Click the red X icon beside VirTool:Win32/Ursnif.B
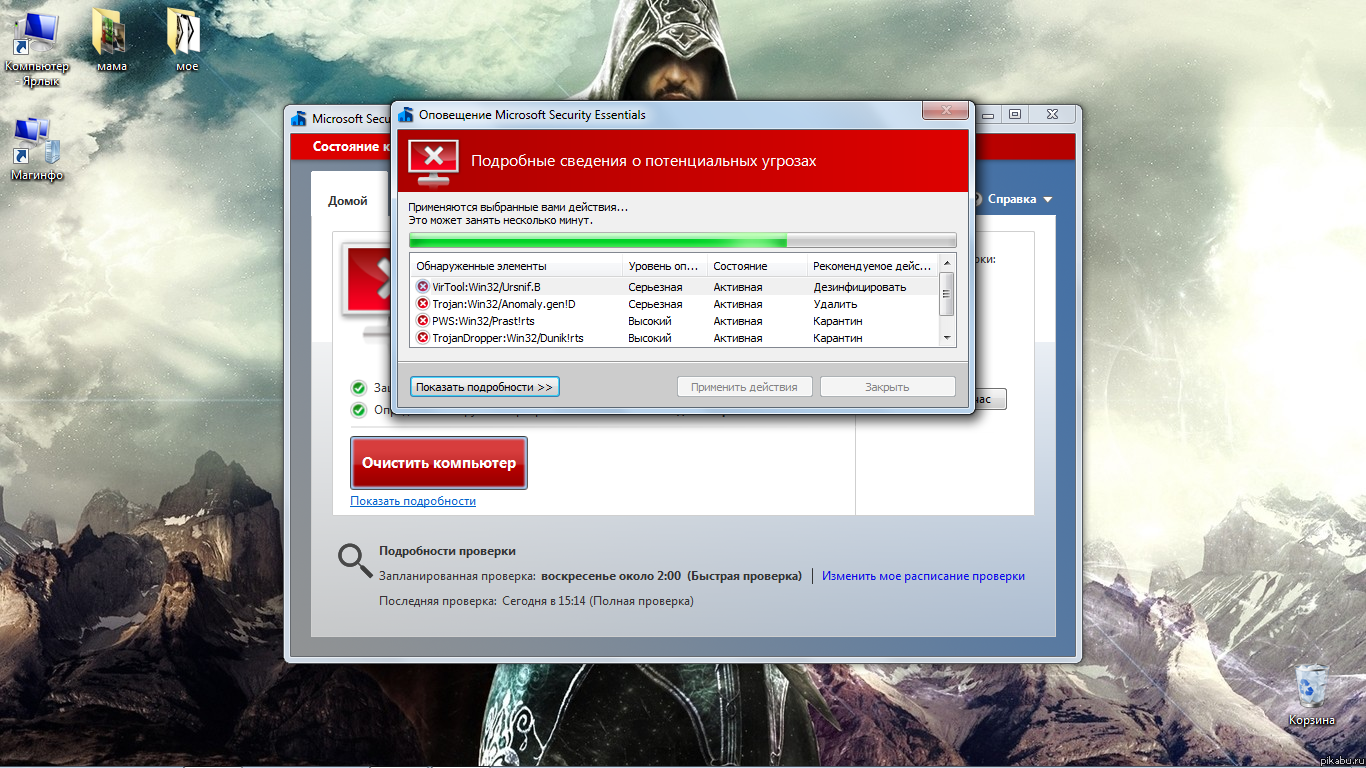 coord(423,287)
